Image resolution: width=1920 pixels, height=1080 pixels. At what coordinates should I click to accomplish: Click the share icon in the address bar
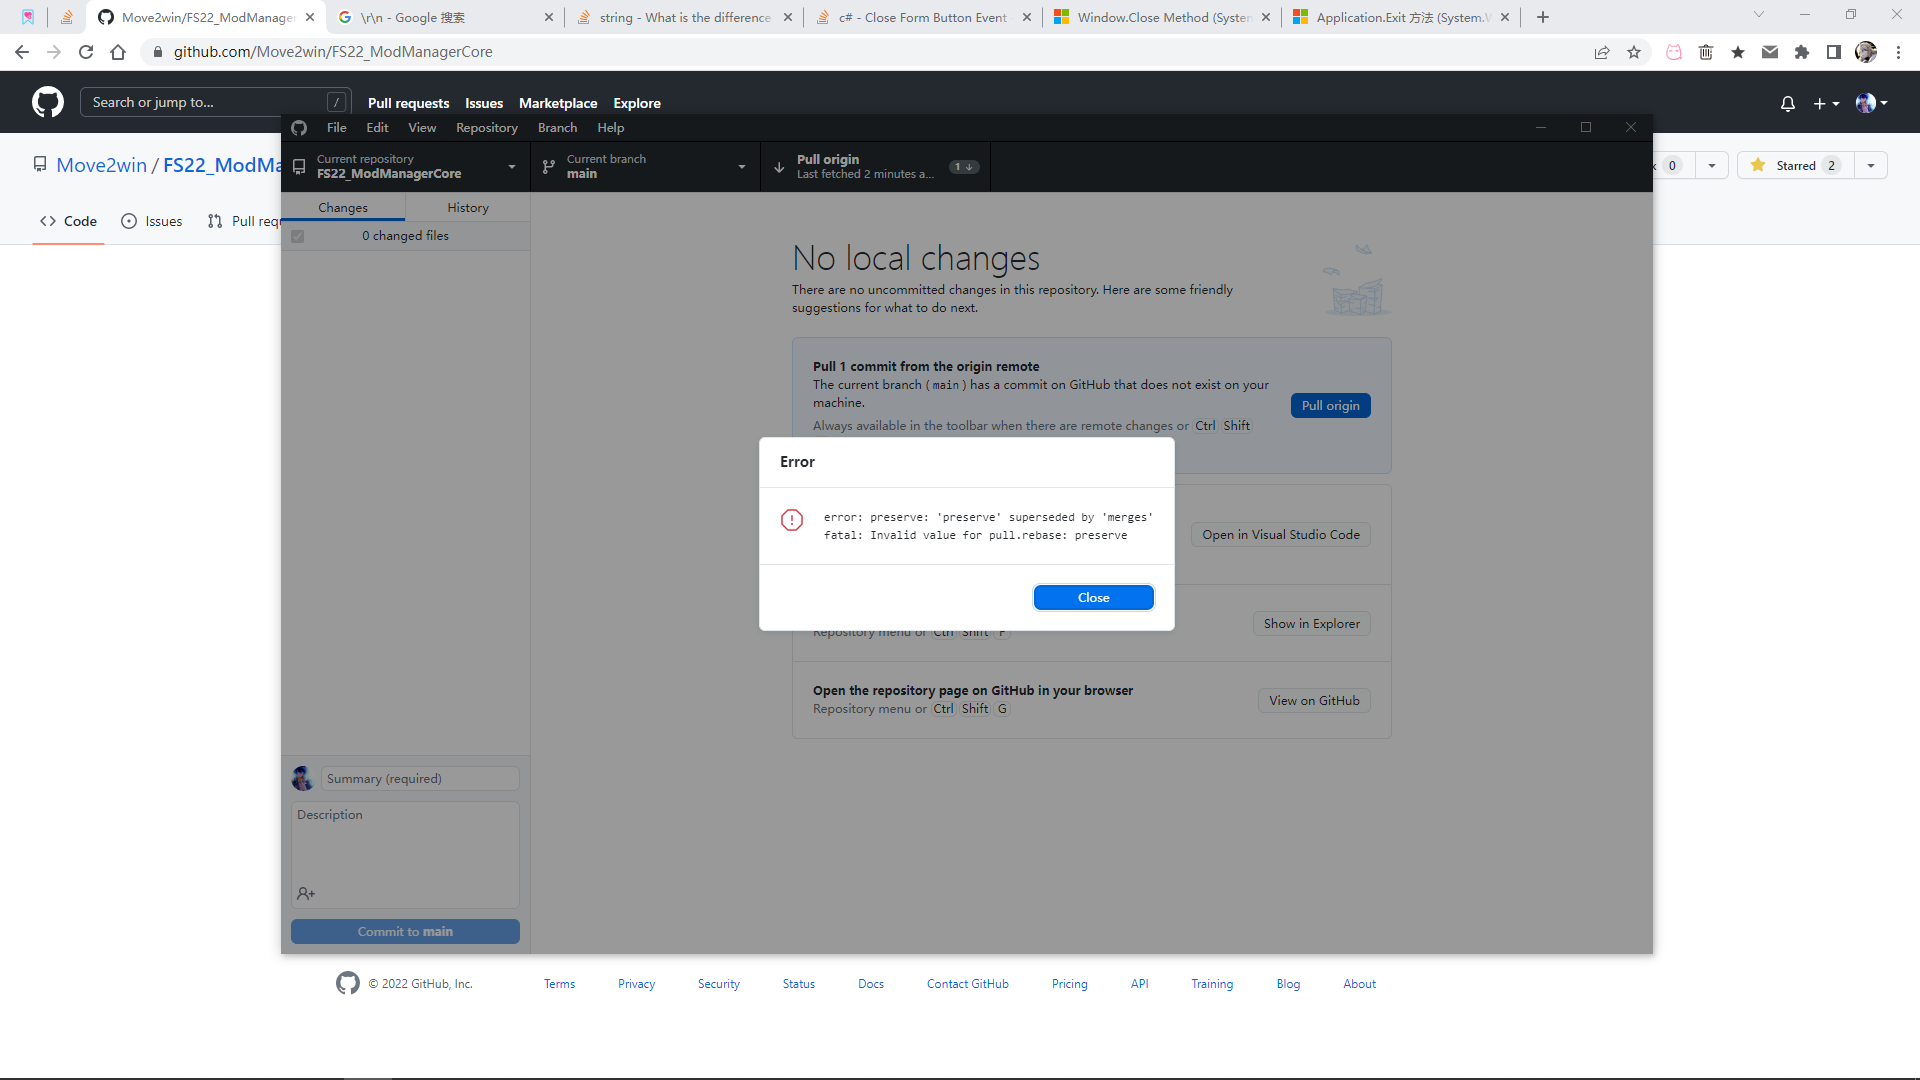coord(1603,51)
